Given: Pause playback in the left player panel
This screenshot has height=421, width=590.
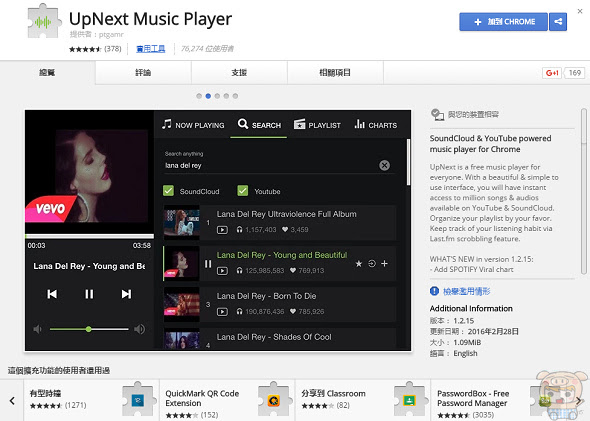Looking at the screenshot, I should pyautogui.click(x=89, y=294).
